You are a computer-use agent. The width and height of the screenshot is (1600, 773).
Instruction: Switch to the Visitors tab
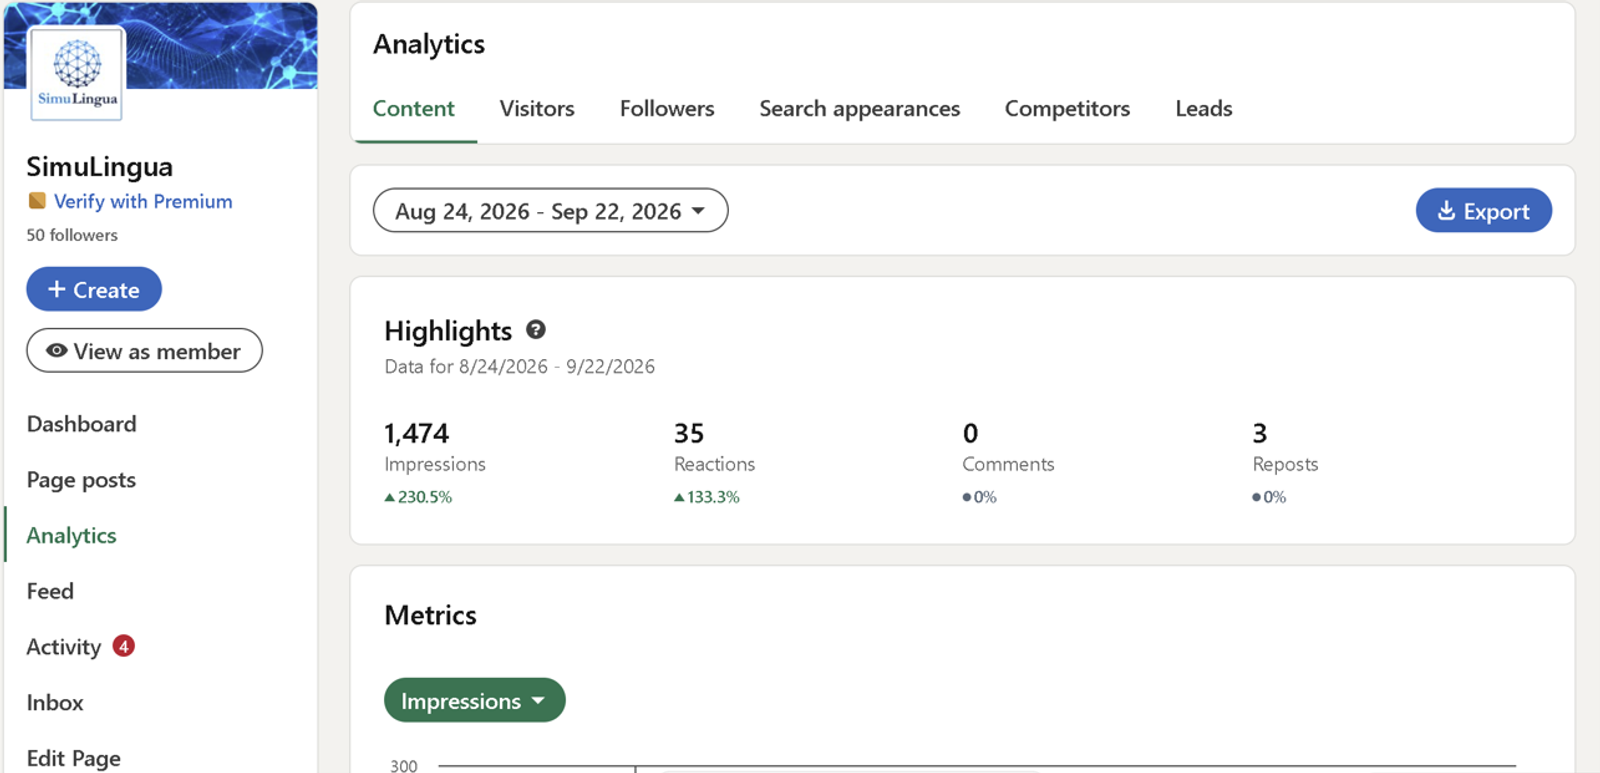click(x=537, y=108)
